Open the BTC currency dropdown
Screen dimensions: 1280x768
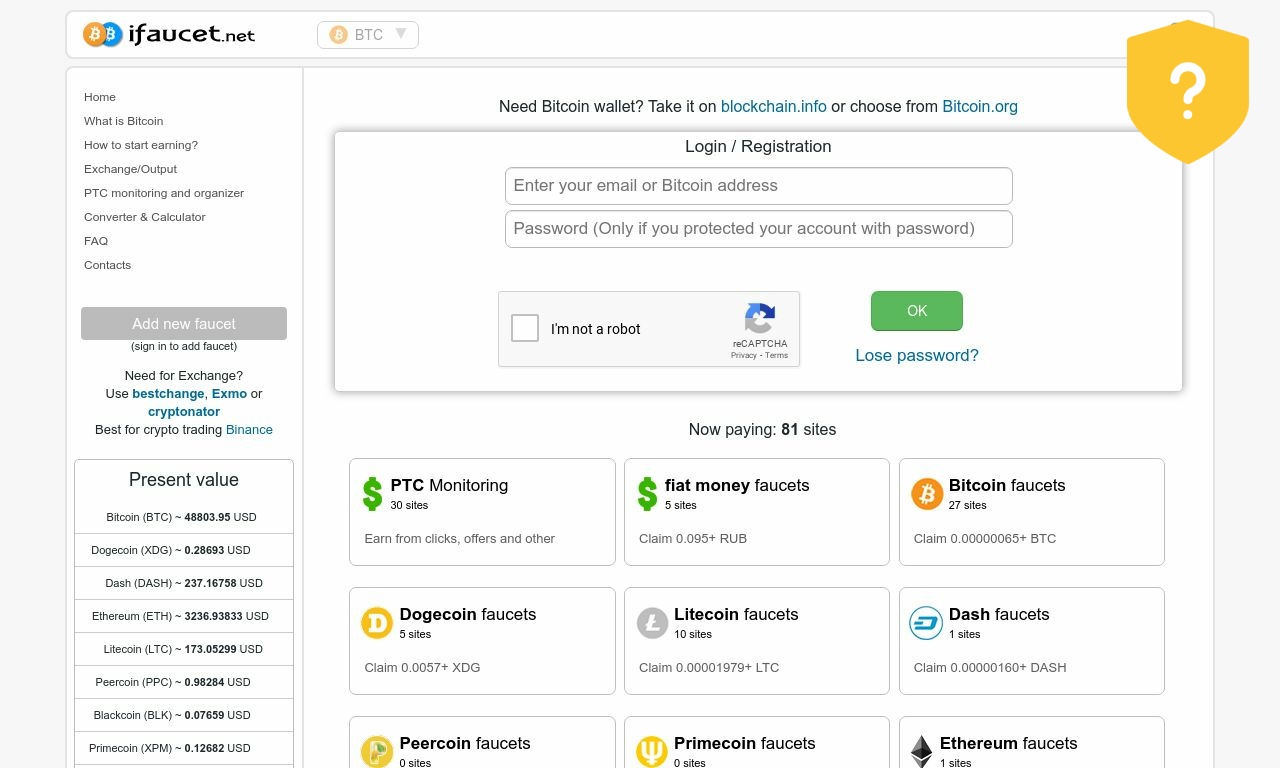click(368, 35)
